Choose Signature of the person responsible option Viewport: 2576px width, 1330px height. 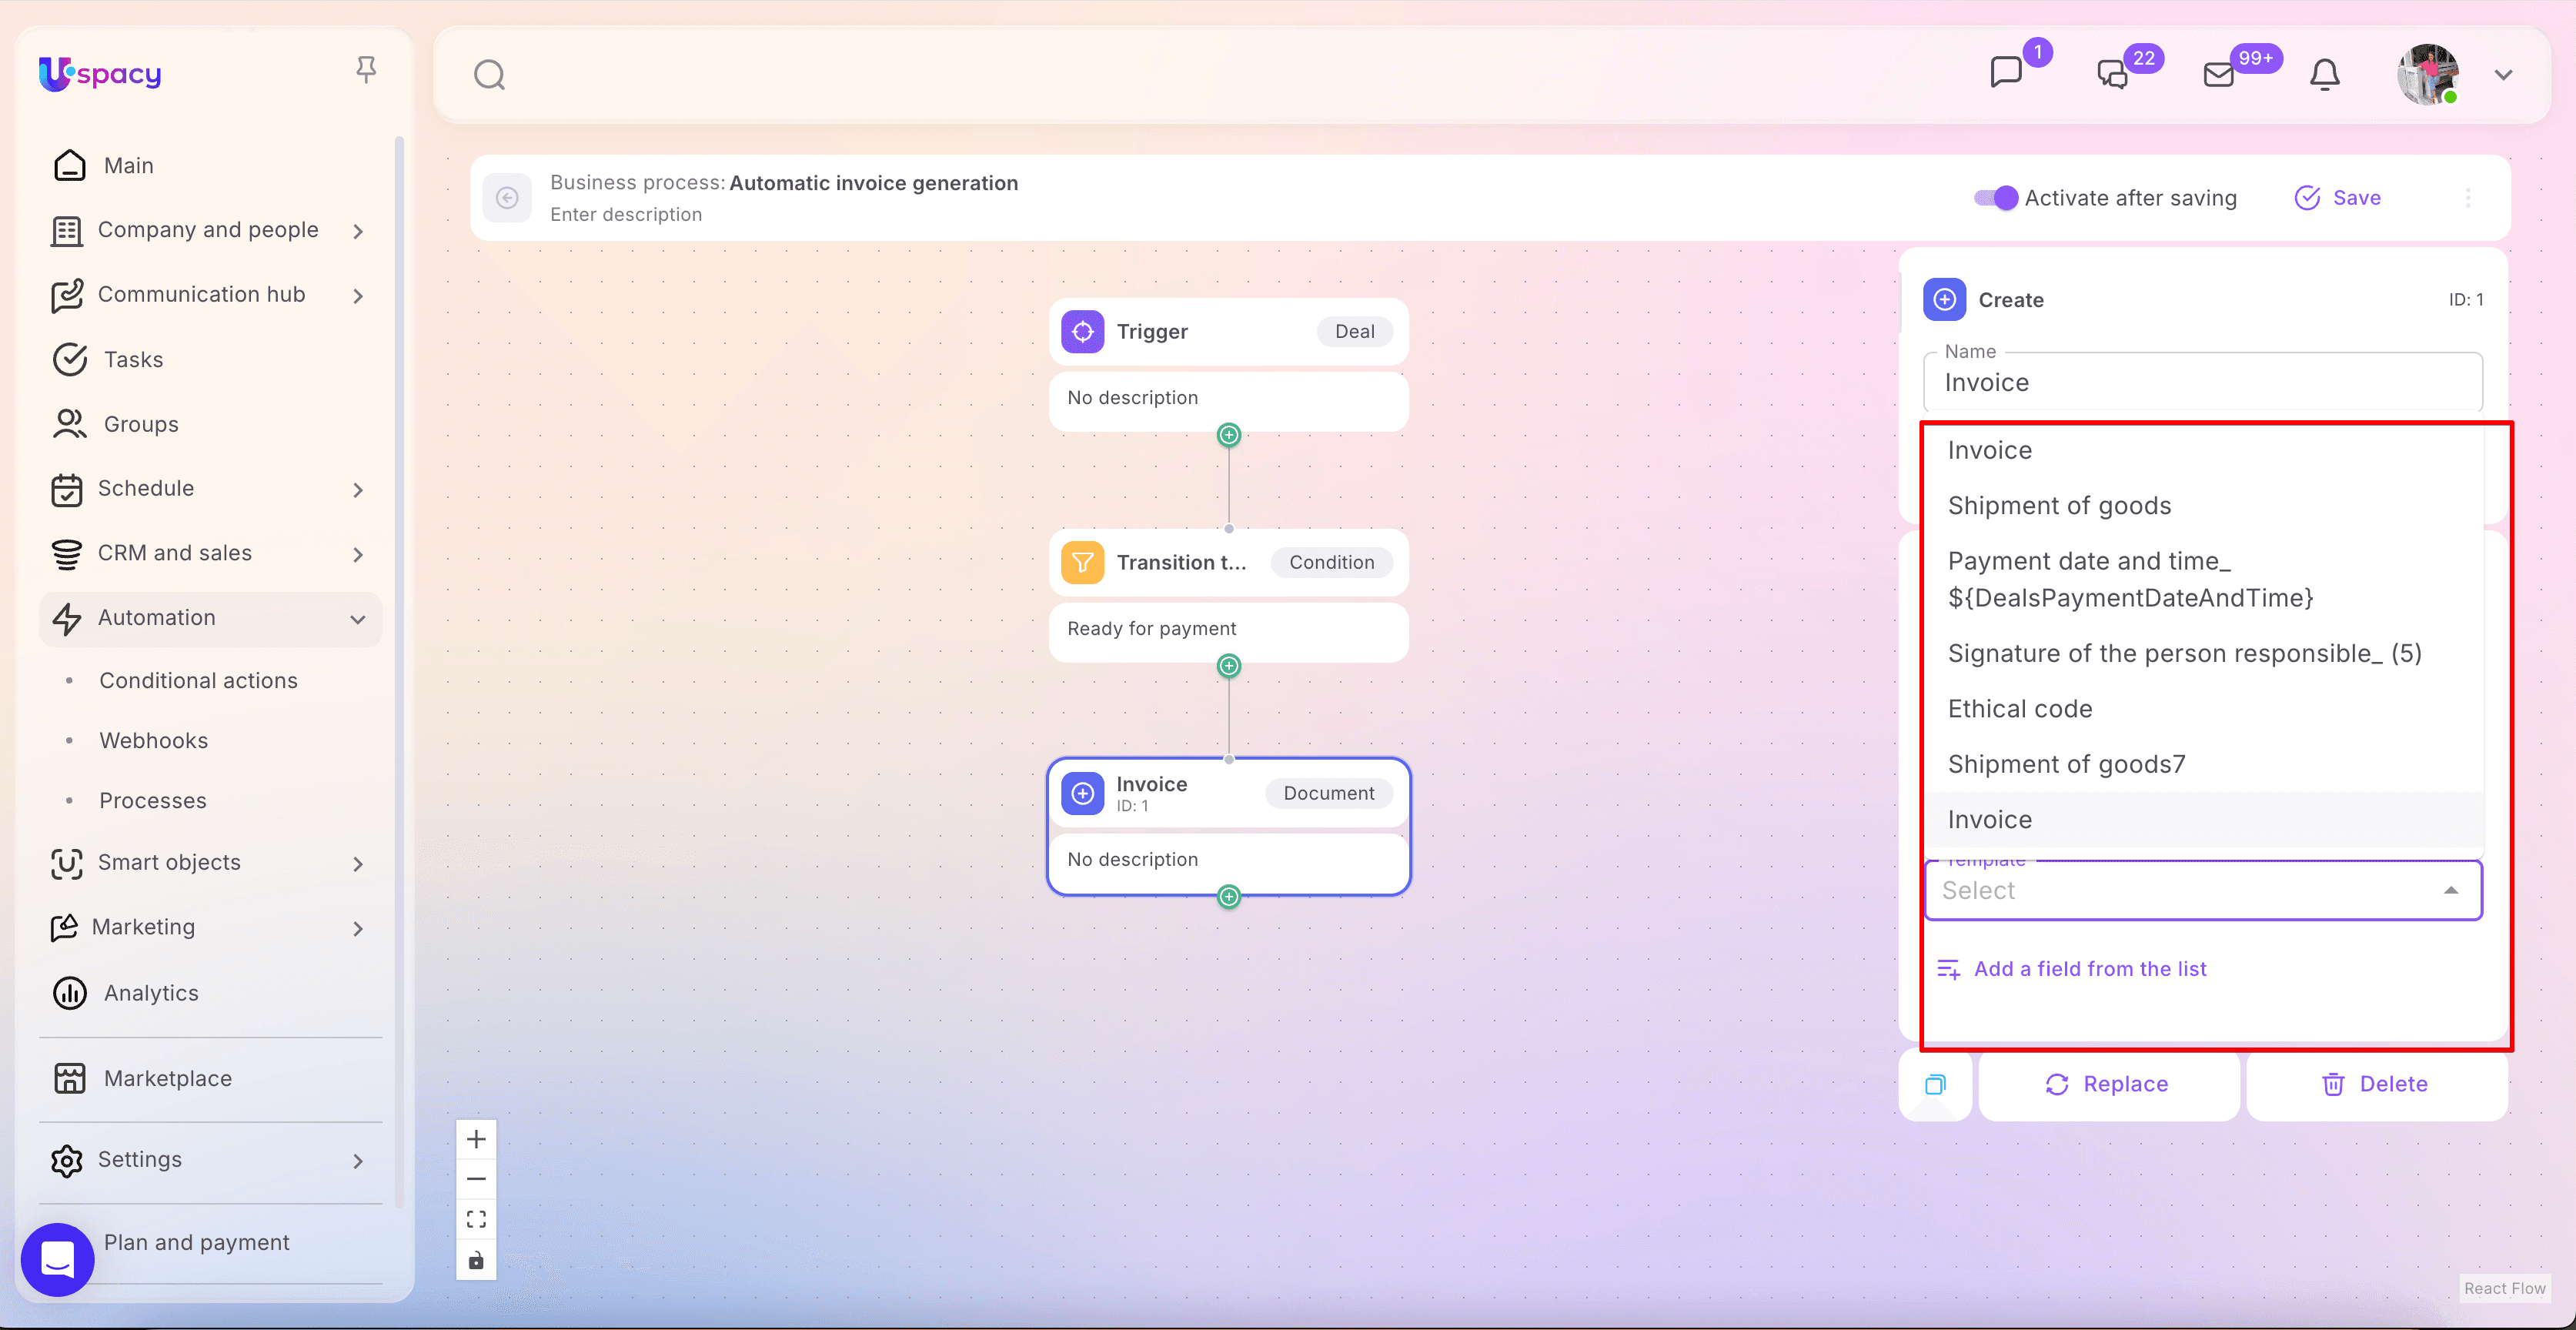2204,653
